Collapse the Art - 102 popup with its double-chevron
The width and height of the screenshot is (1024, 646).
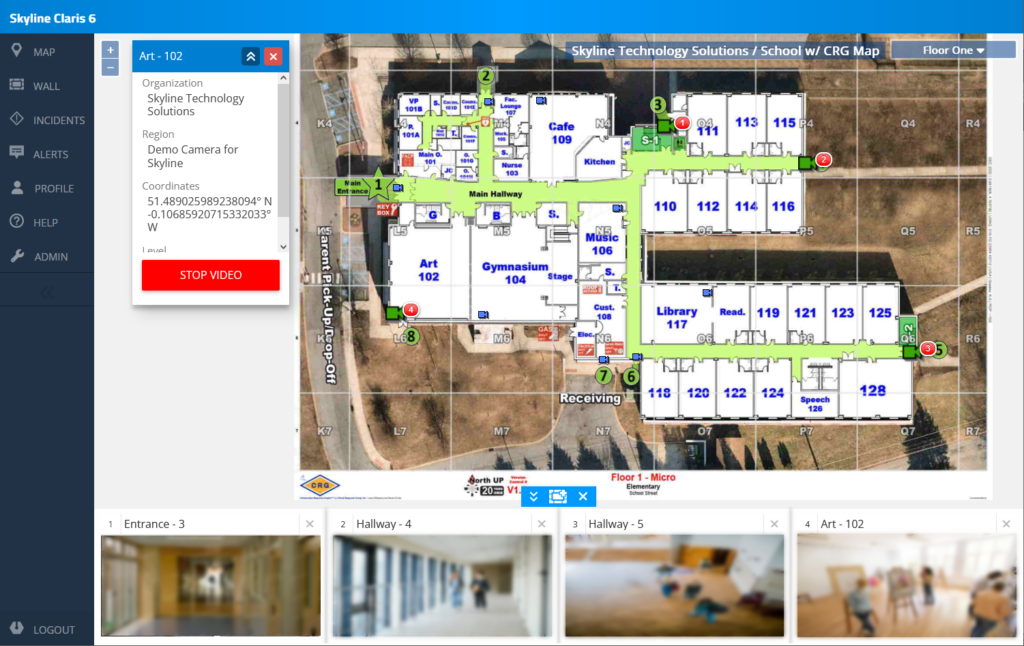[x=250, y=56]
